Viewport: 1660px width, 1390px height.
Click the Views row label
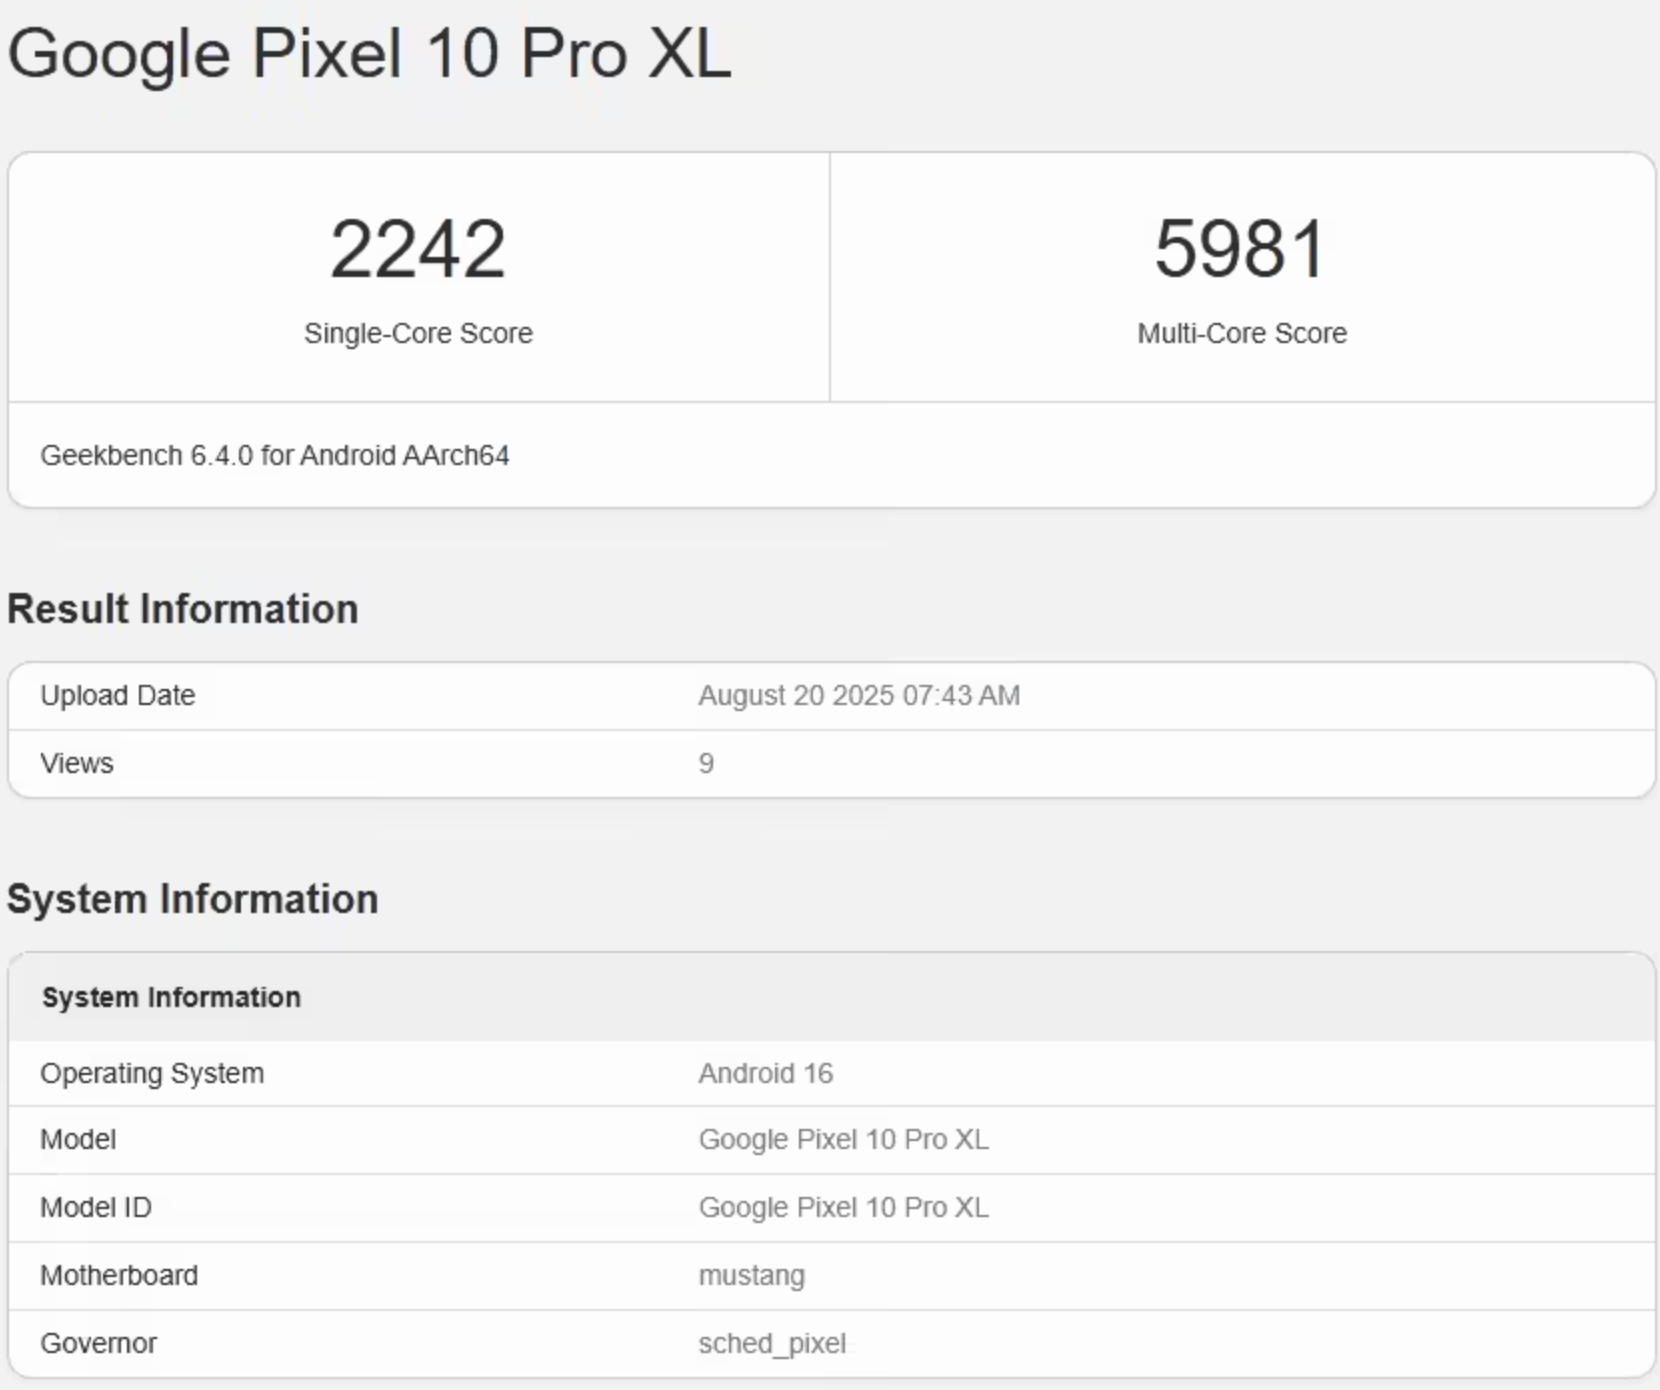(76, 763)
